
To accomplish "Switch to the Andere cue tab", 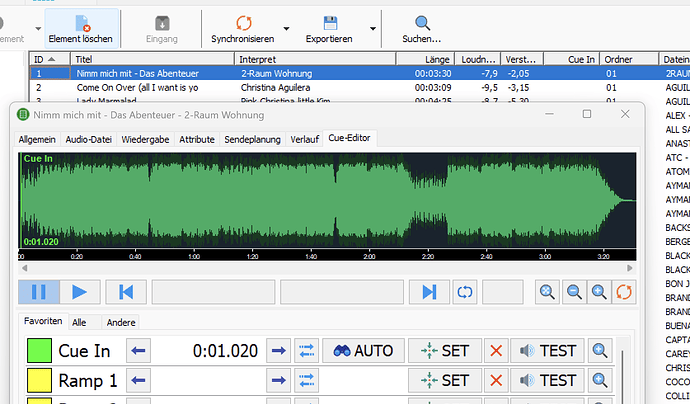I will [121, 323].
